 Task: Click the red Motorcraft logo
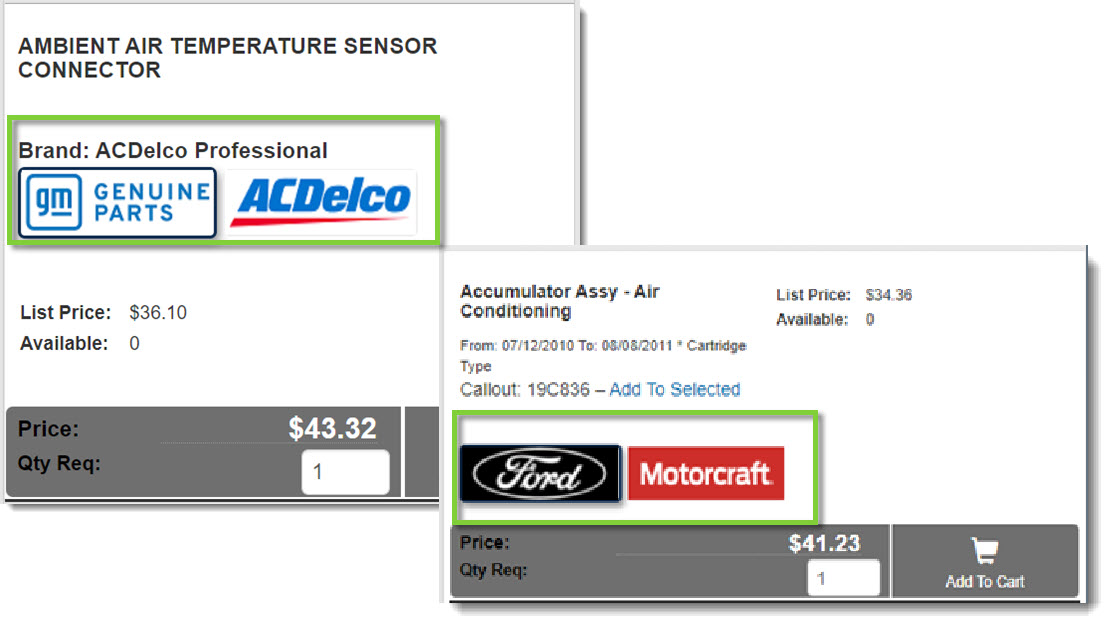pyautogui.click(x=706, y=473)
